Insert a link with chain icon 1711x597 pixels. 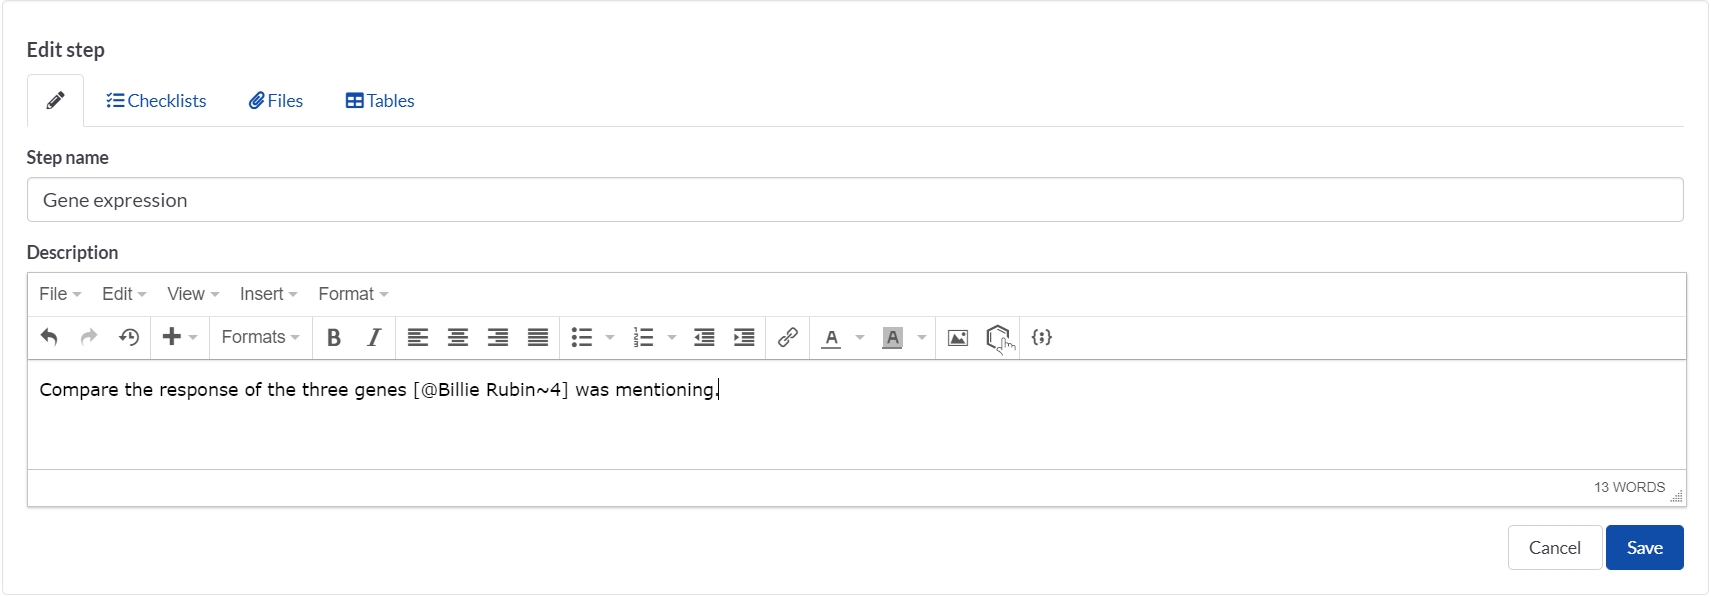tap(788, 338)
